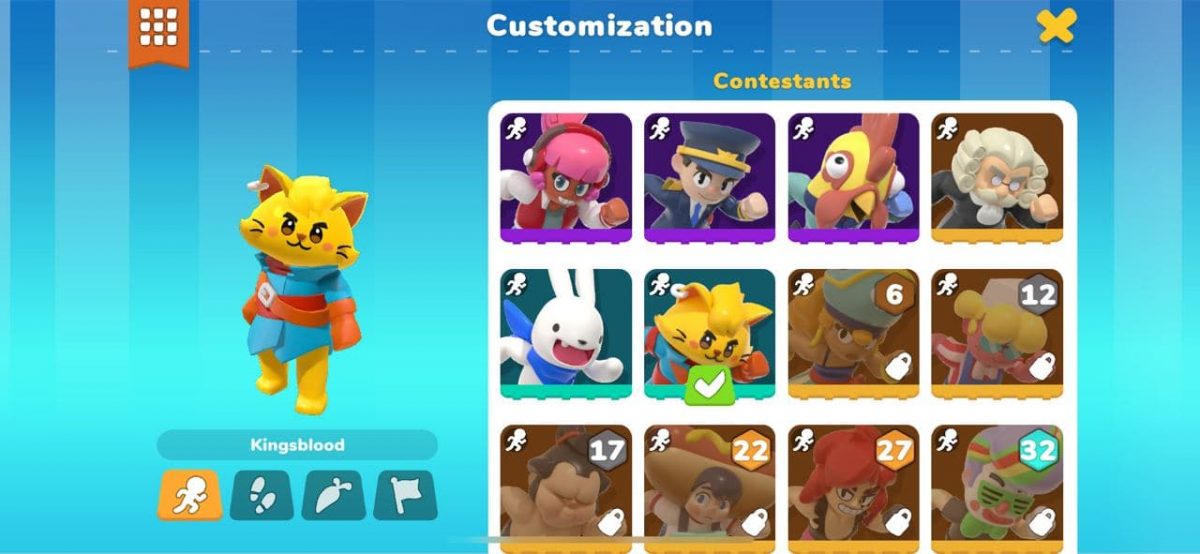Select the white bunny contestant
This screenshot has height=554, width=1200.
pyautogui.click(x=566, y=334)
